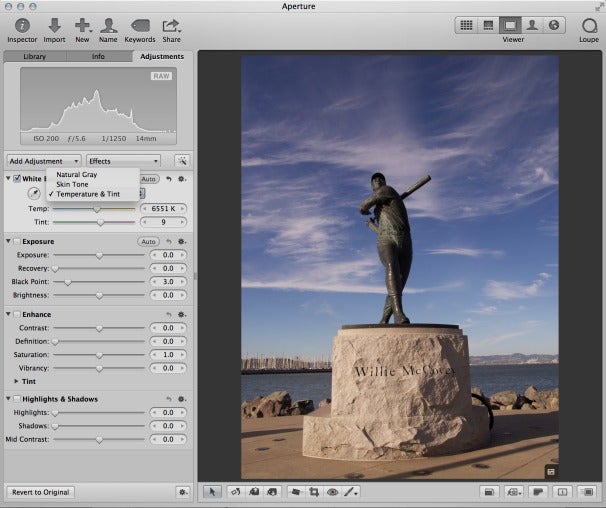Click the Willie McCovey statue photo

point(400,267)
